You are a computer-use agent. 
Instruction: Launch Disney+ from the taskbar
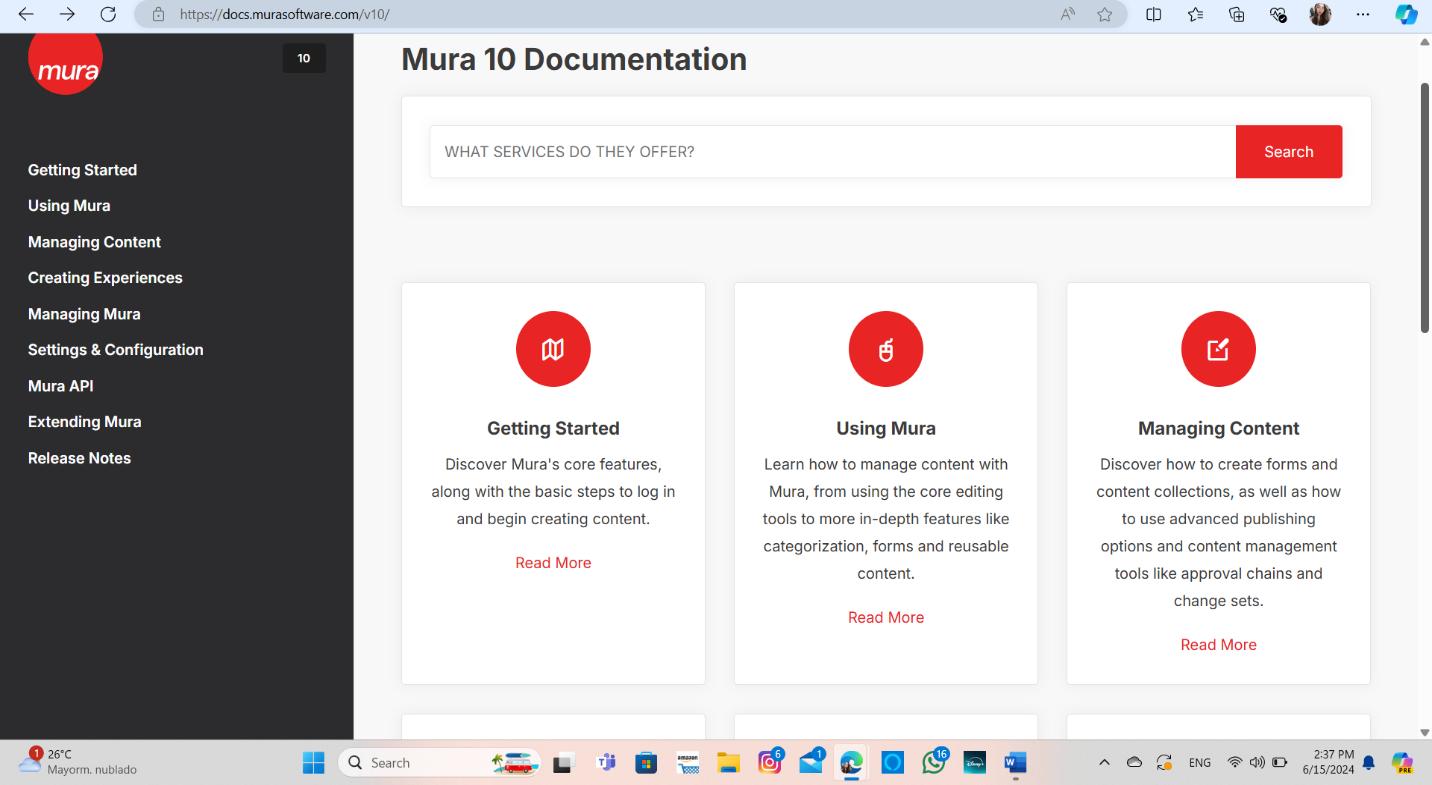pyautogui.click(x=974, y=762)
